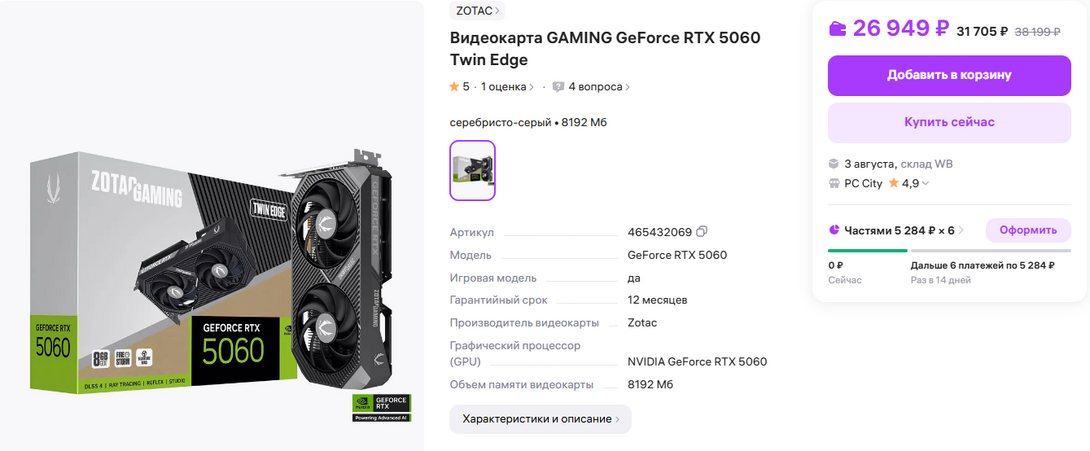Click the questions speech bubble icon
Image resolution: width=1090 pixels, height=451 pixels.
pos(558,87)
